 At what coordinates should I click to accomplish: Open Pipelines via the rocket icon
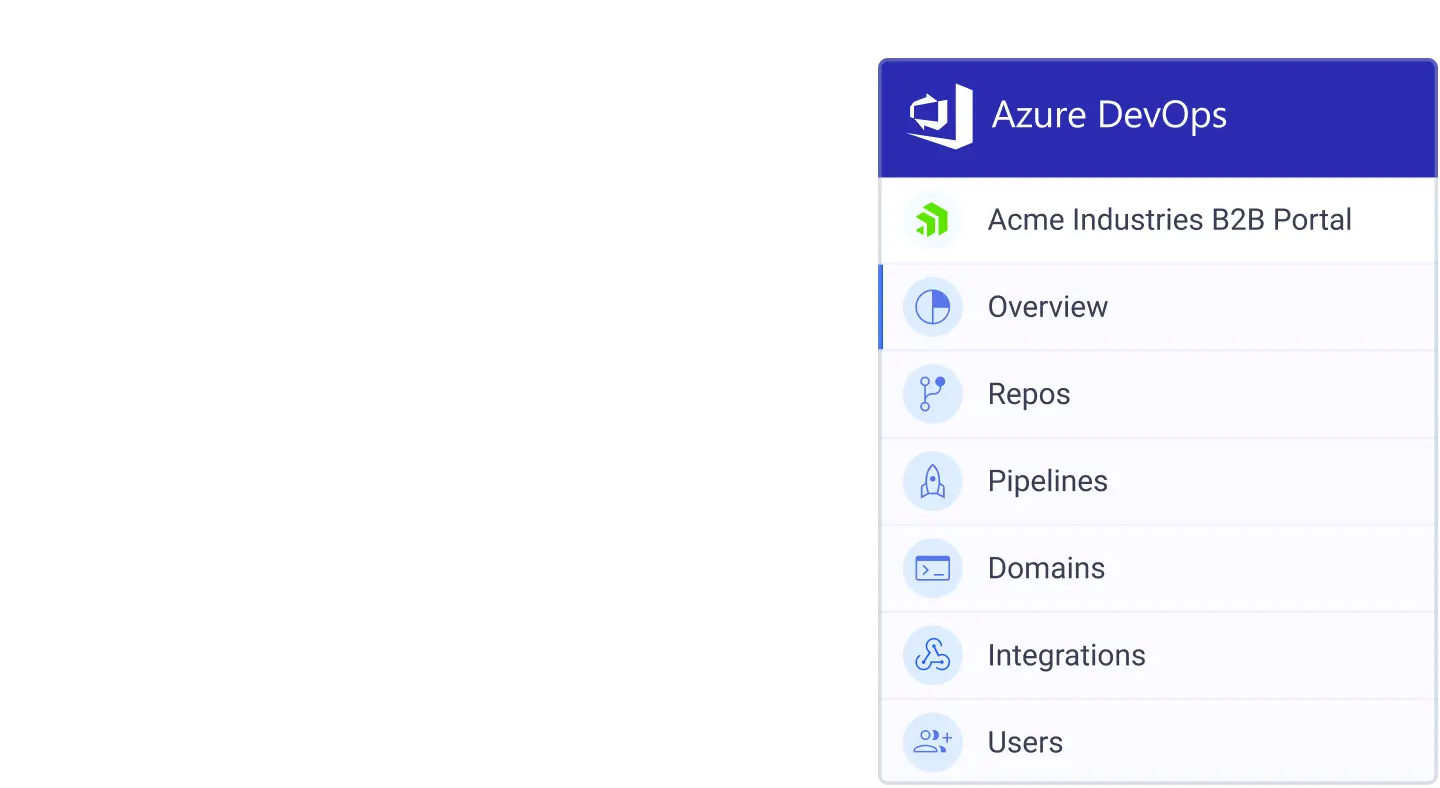click(x=932, y=481)
